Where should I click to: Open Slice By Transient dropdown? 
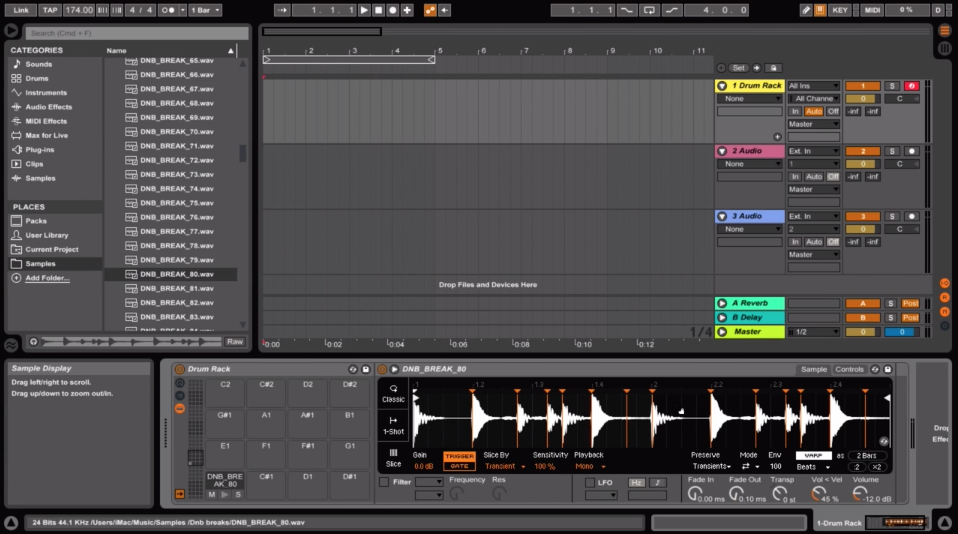[505, 467]
